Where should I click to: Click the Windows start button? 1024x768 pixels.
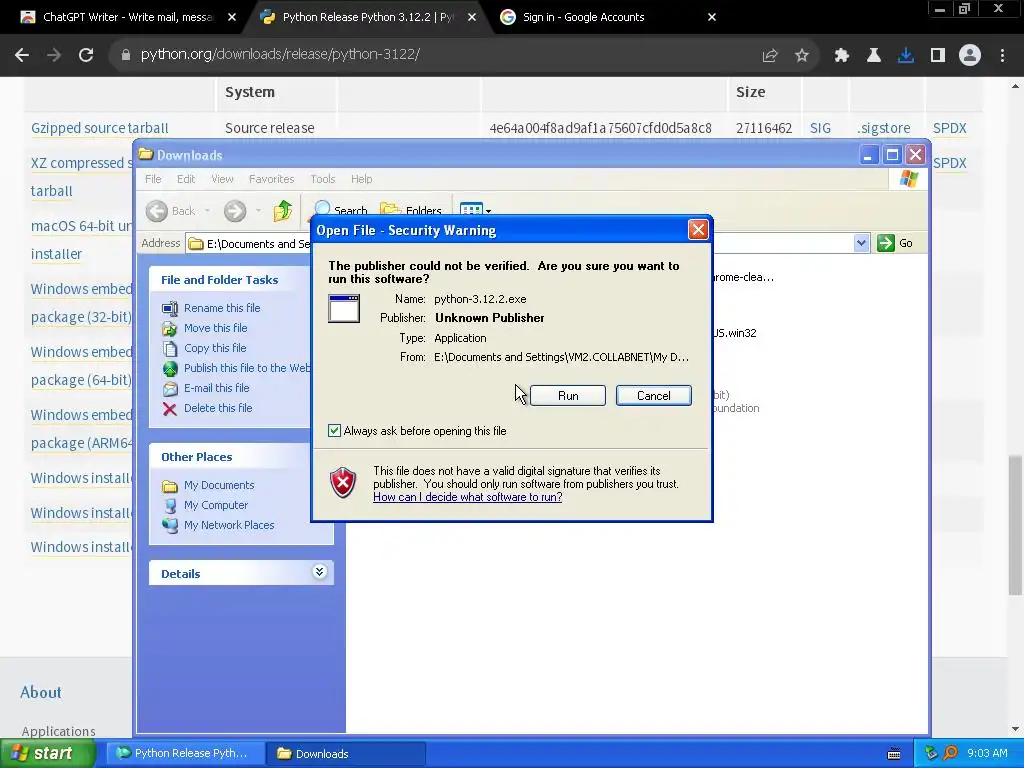click(48, 753)
